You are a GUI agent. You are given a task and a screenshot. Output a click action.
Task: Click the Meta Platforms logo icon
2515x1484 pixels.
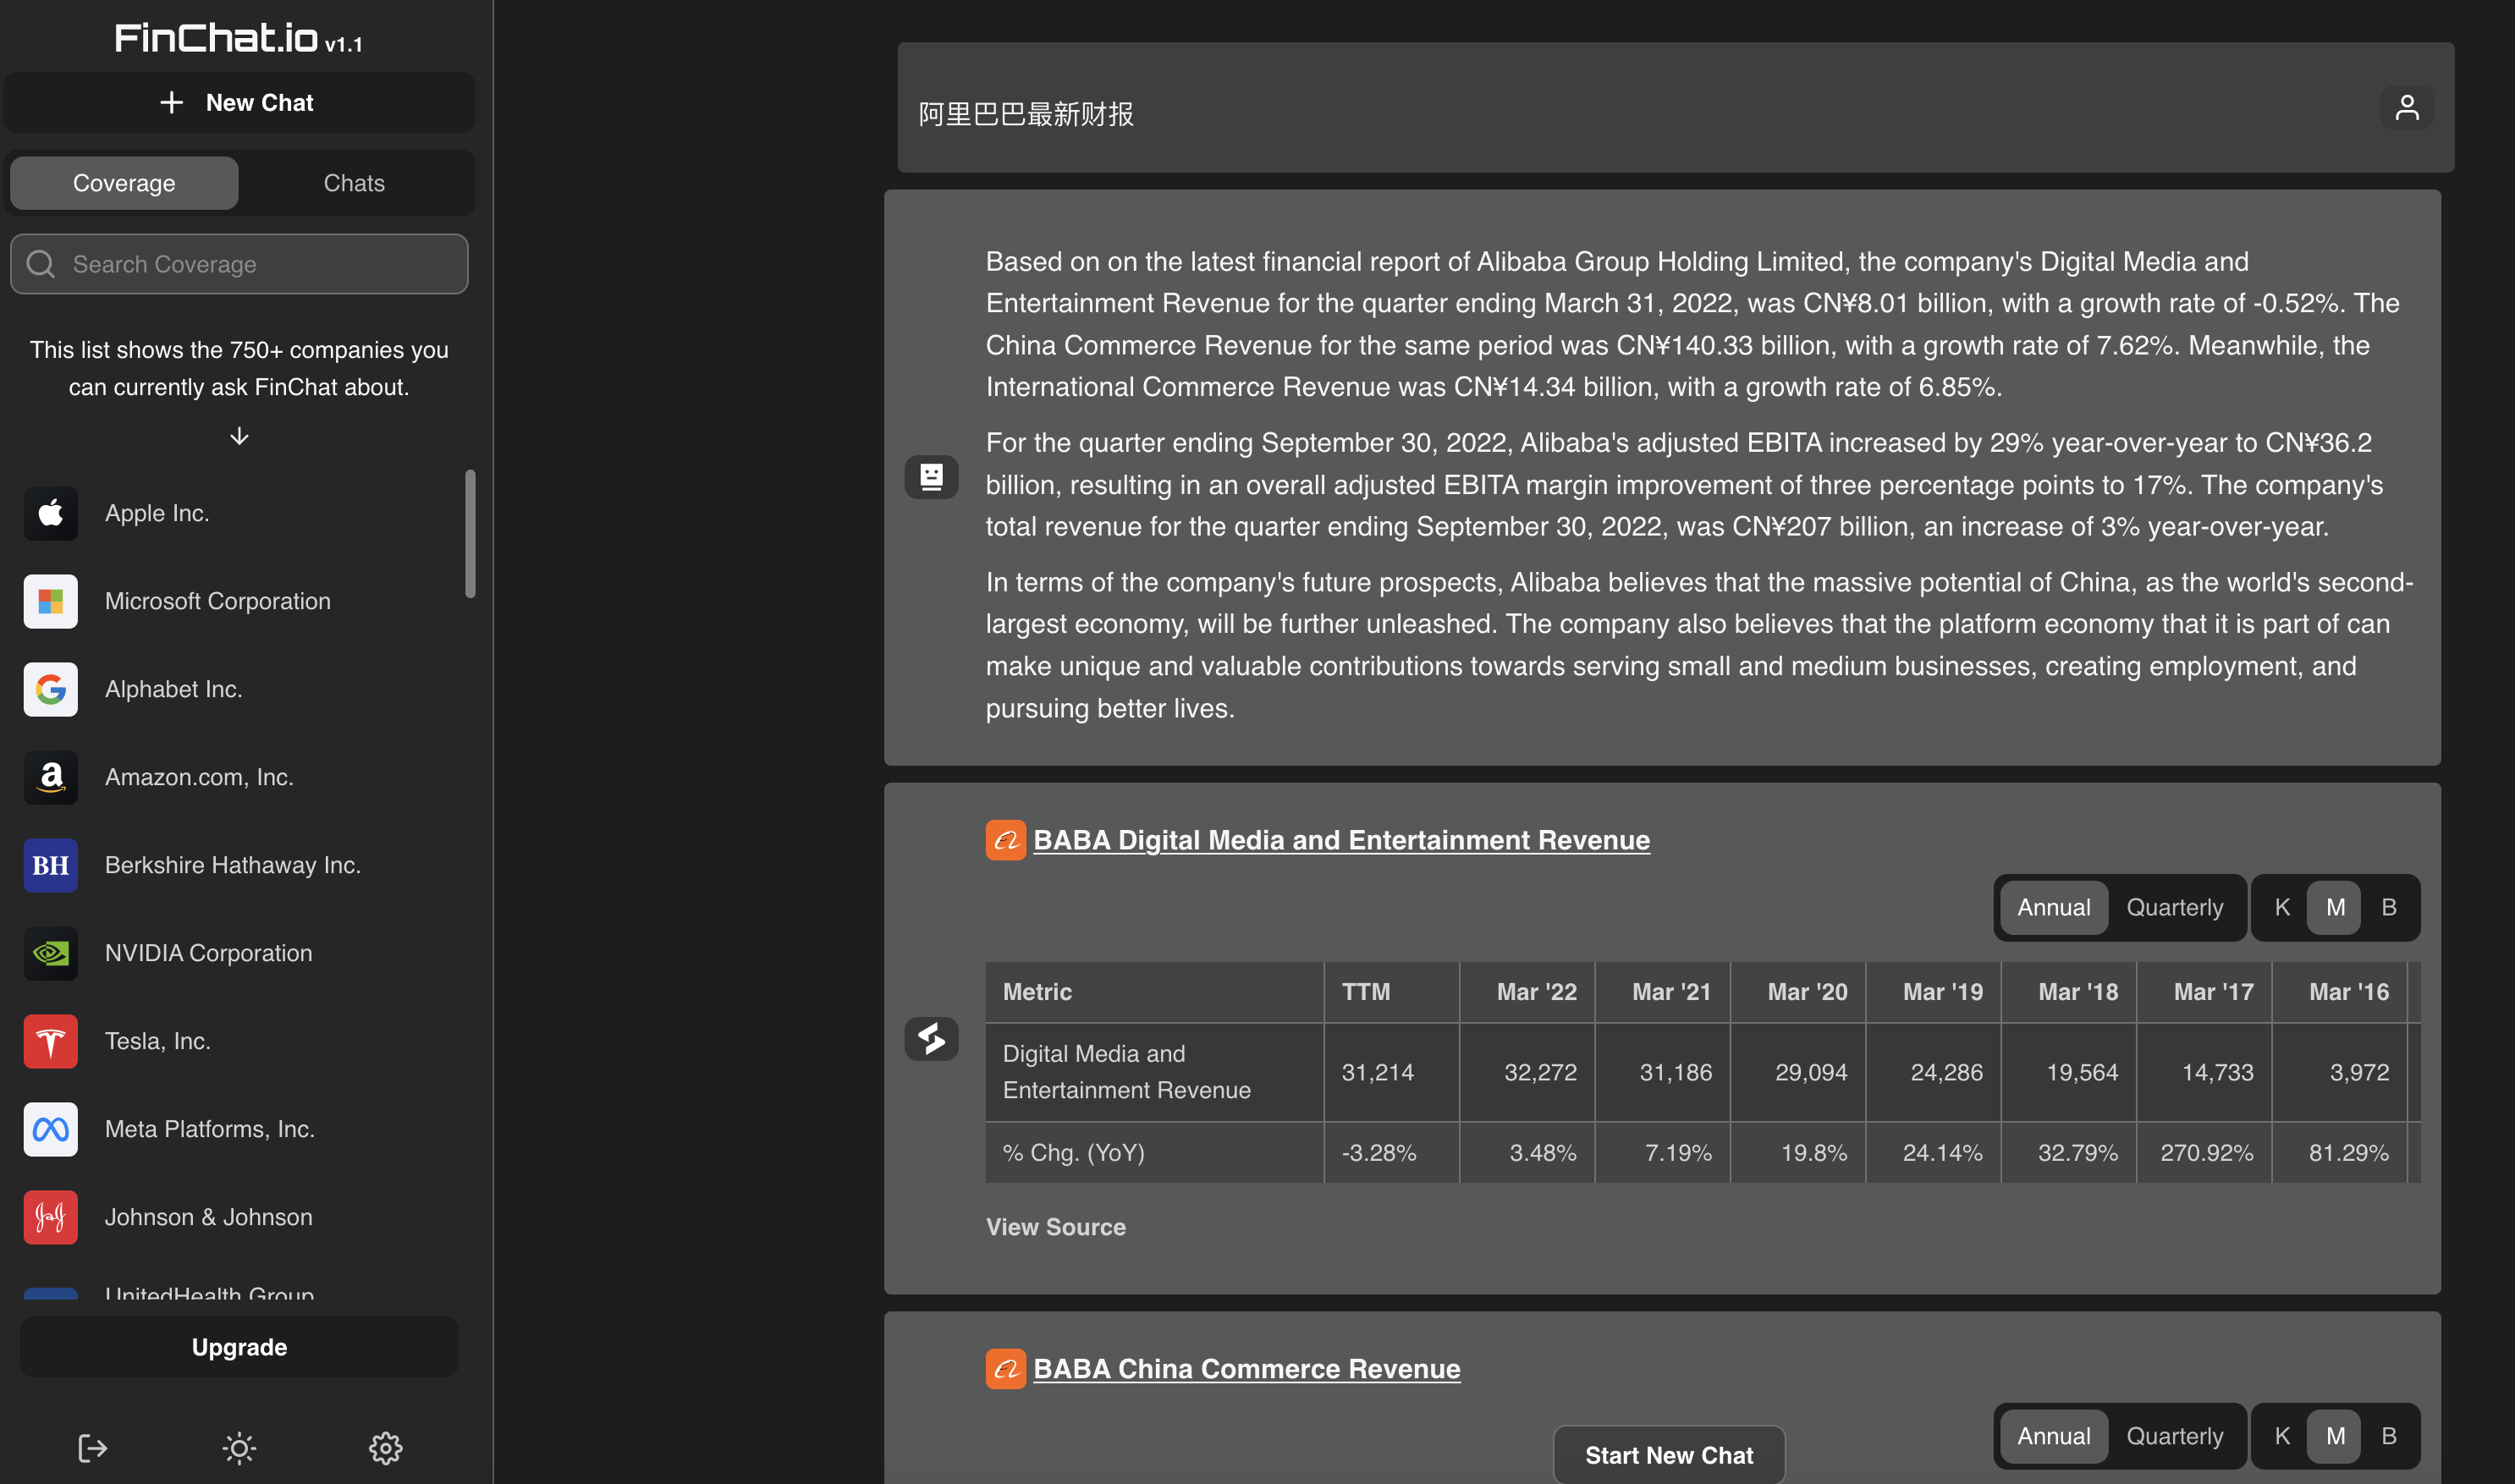[51, 1129]
